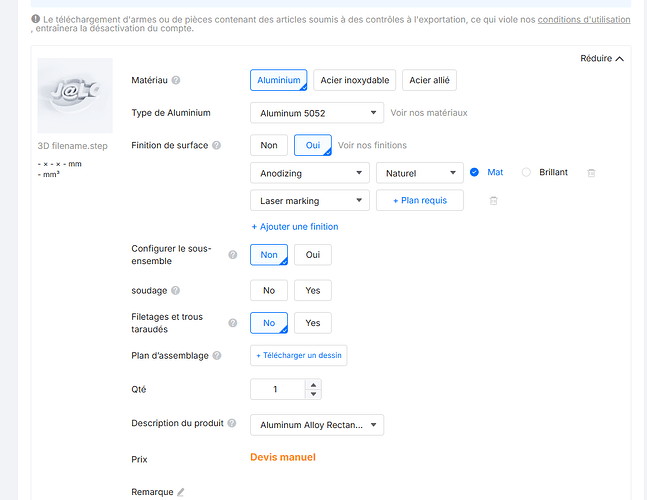647x500 pixels.
Task: Increase quantity with the up arrow
Action: [x=314, y=385]
